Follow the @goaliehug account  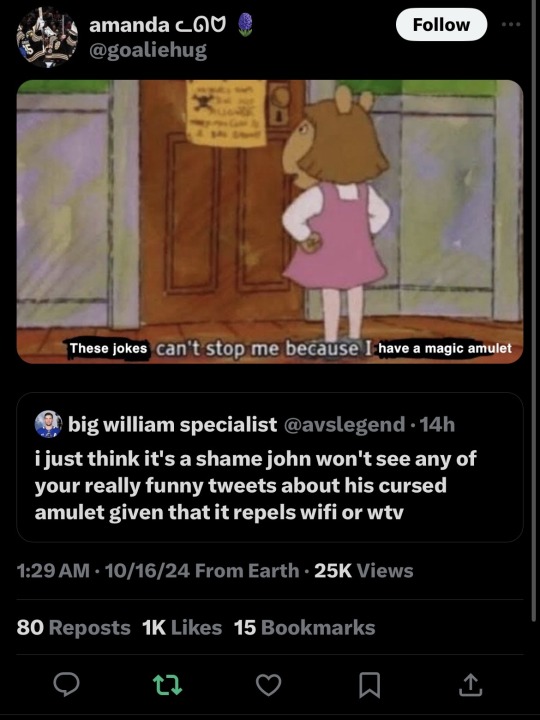tap(441, 25)
